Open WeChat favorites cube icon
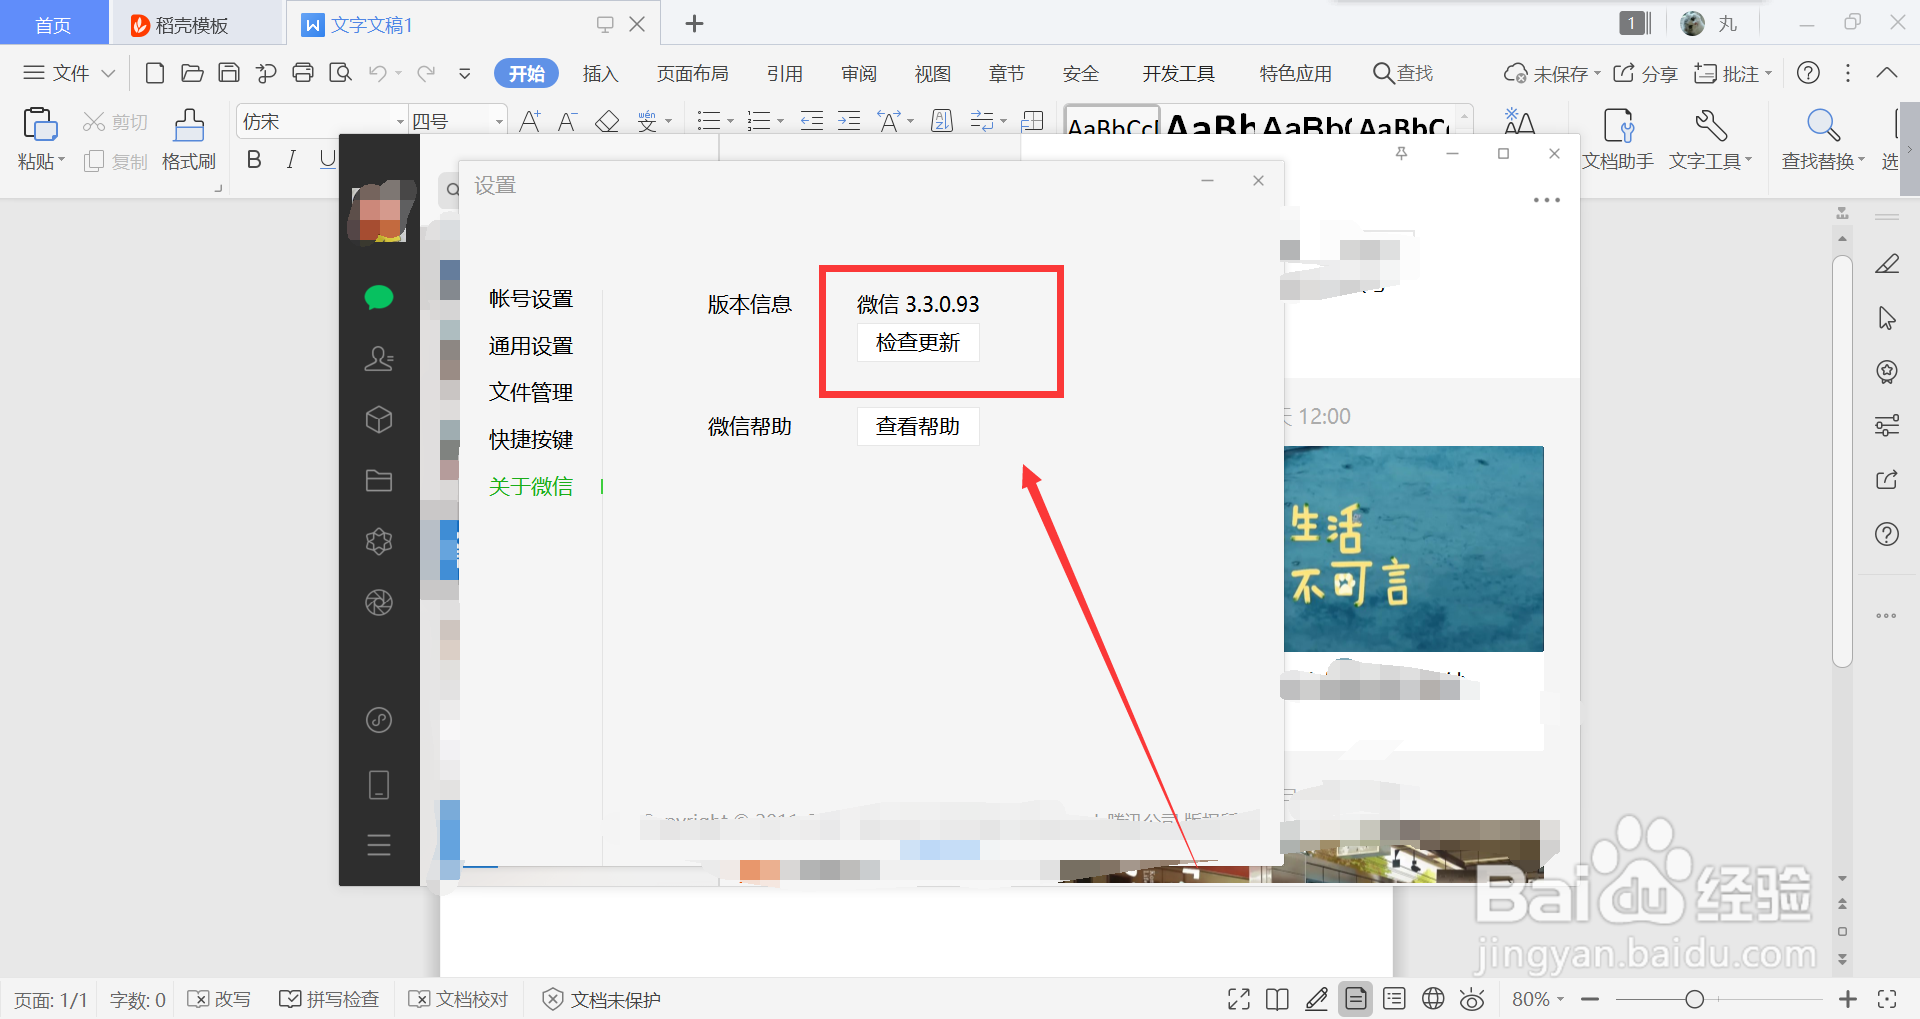 (379, 419)
